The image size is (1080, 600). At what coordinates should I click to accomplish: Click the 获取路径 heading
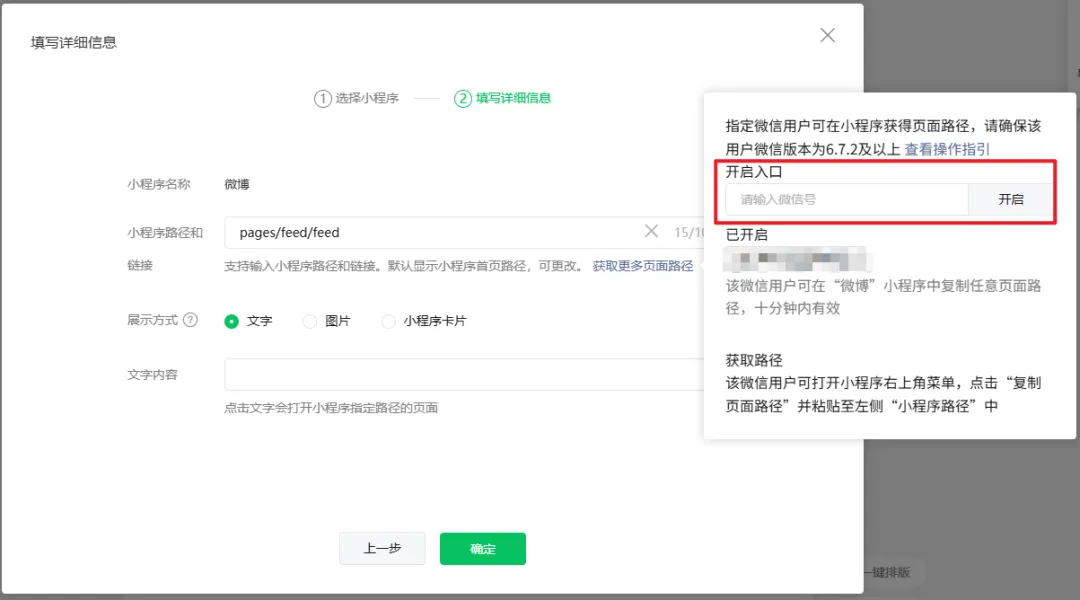[754, 360]
